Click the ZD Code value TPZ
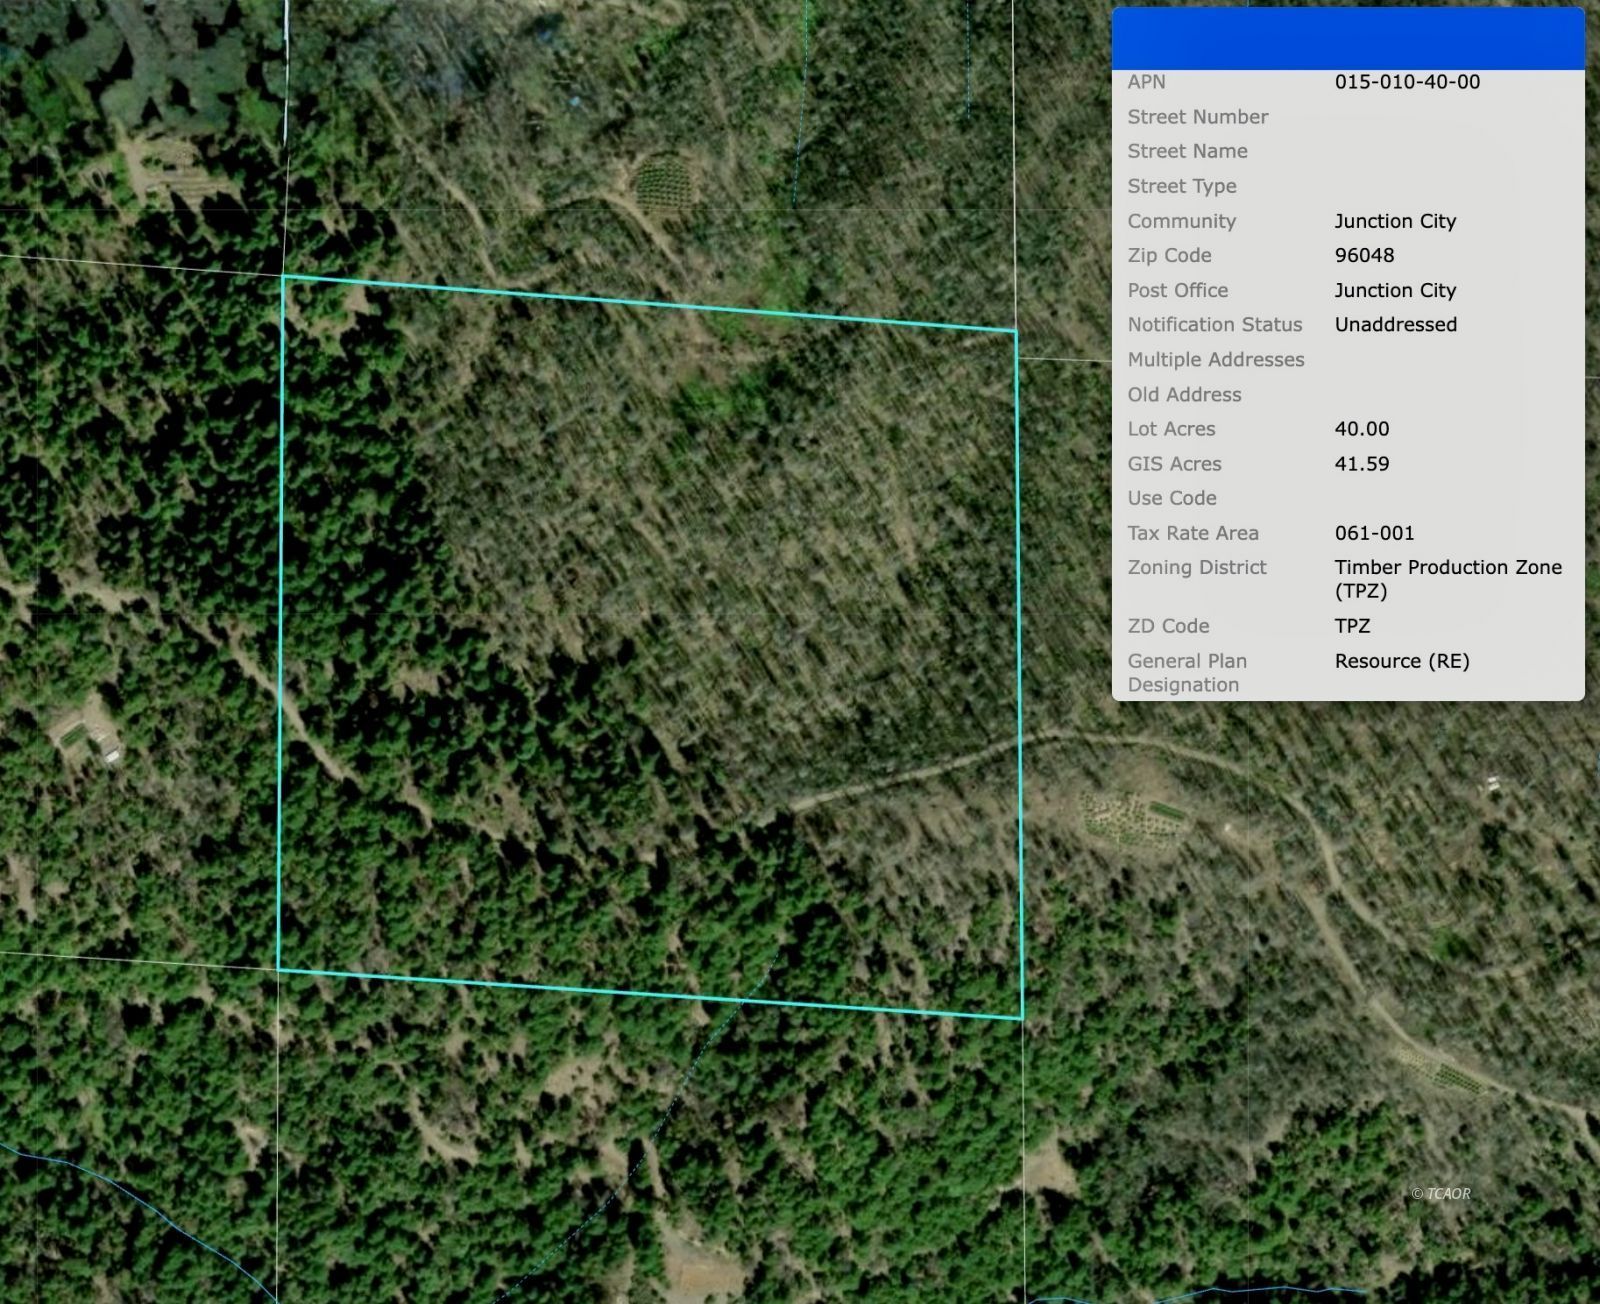This screenshot has width=1600, height=1304. click(1352, 626)
